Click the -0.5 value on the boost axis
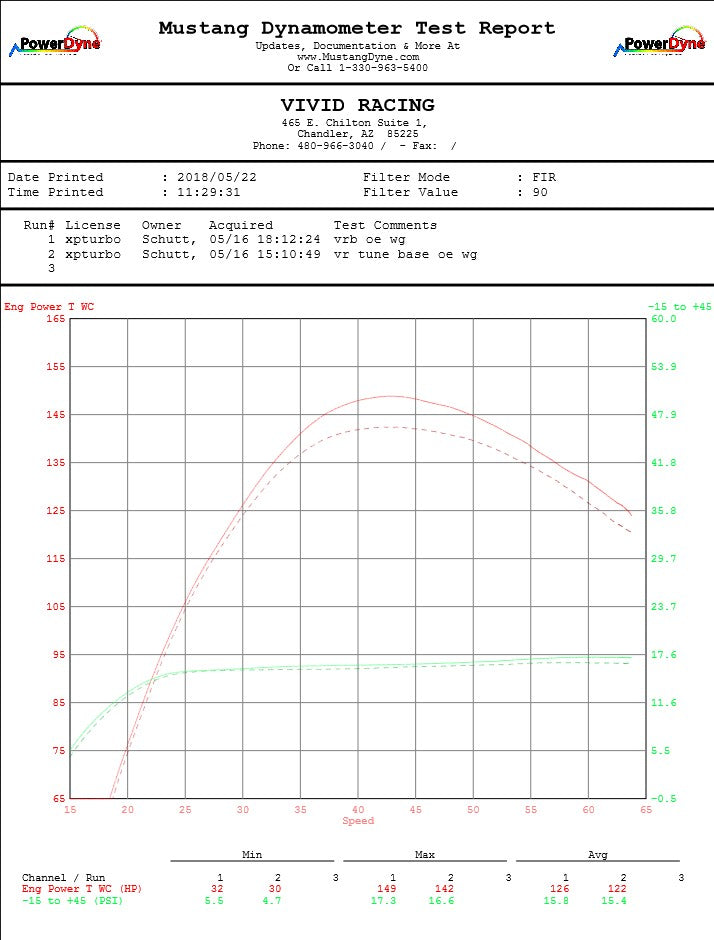The width and height of the screenshot is (714, 940). pos(663,799)
